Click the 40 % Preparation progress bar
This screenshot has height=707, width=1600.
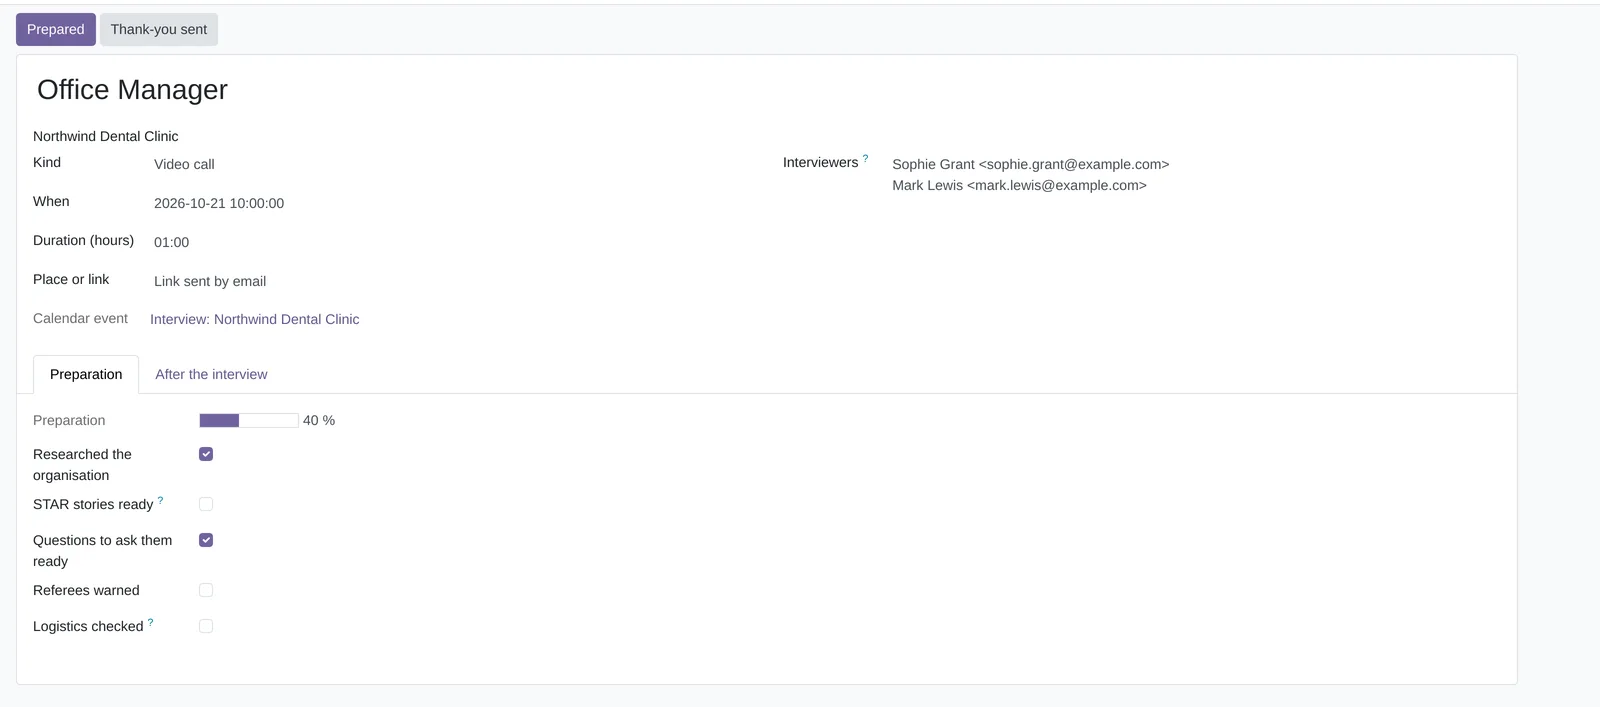point(249,420)
